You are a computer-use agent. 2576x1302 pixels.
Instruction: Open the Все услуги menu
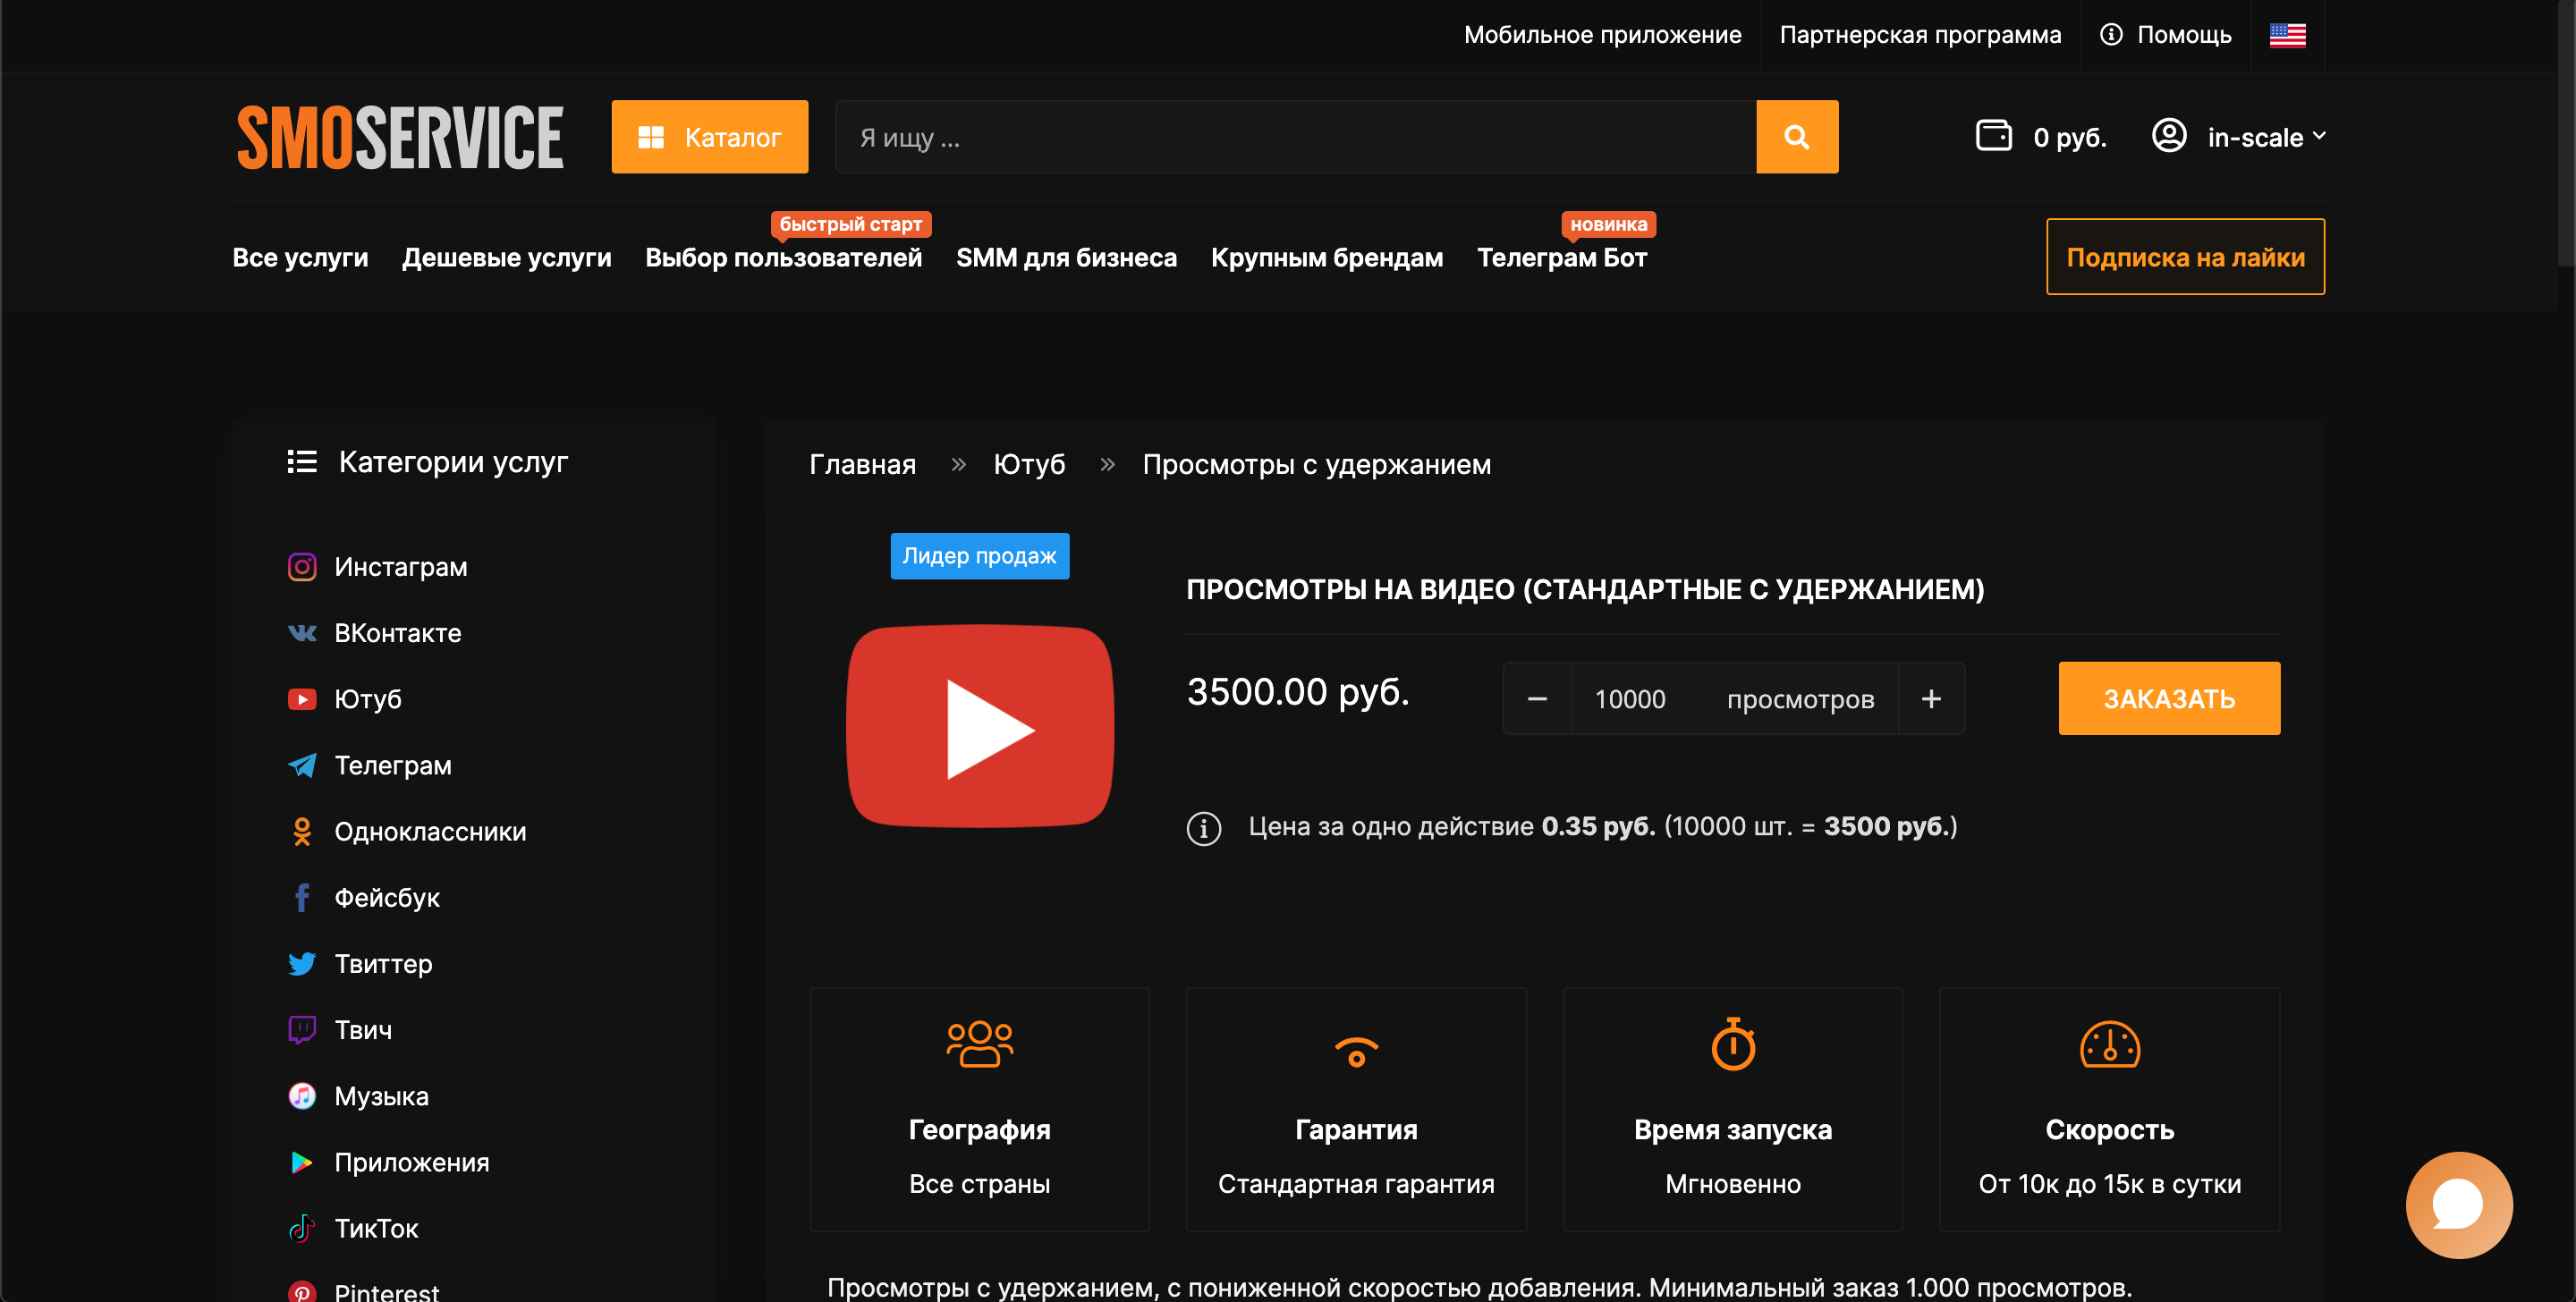click(300, 257)
